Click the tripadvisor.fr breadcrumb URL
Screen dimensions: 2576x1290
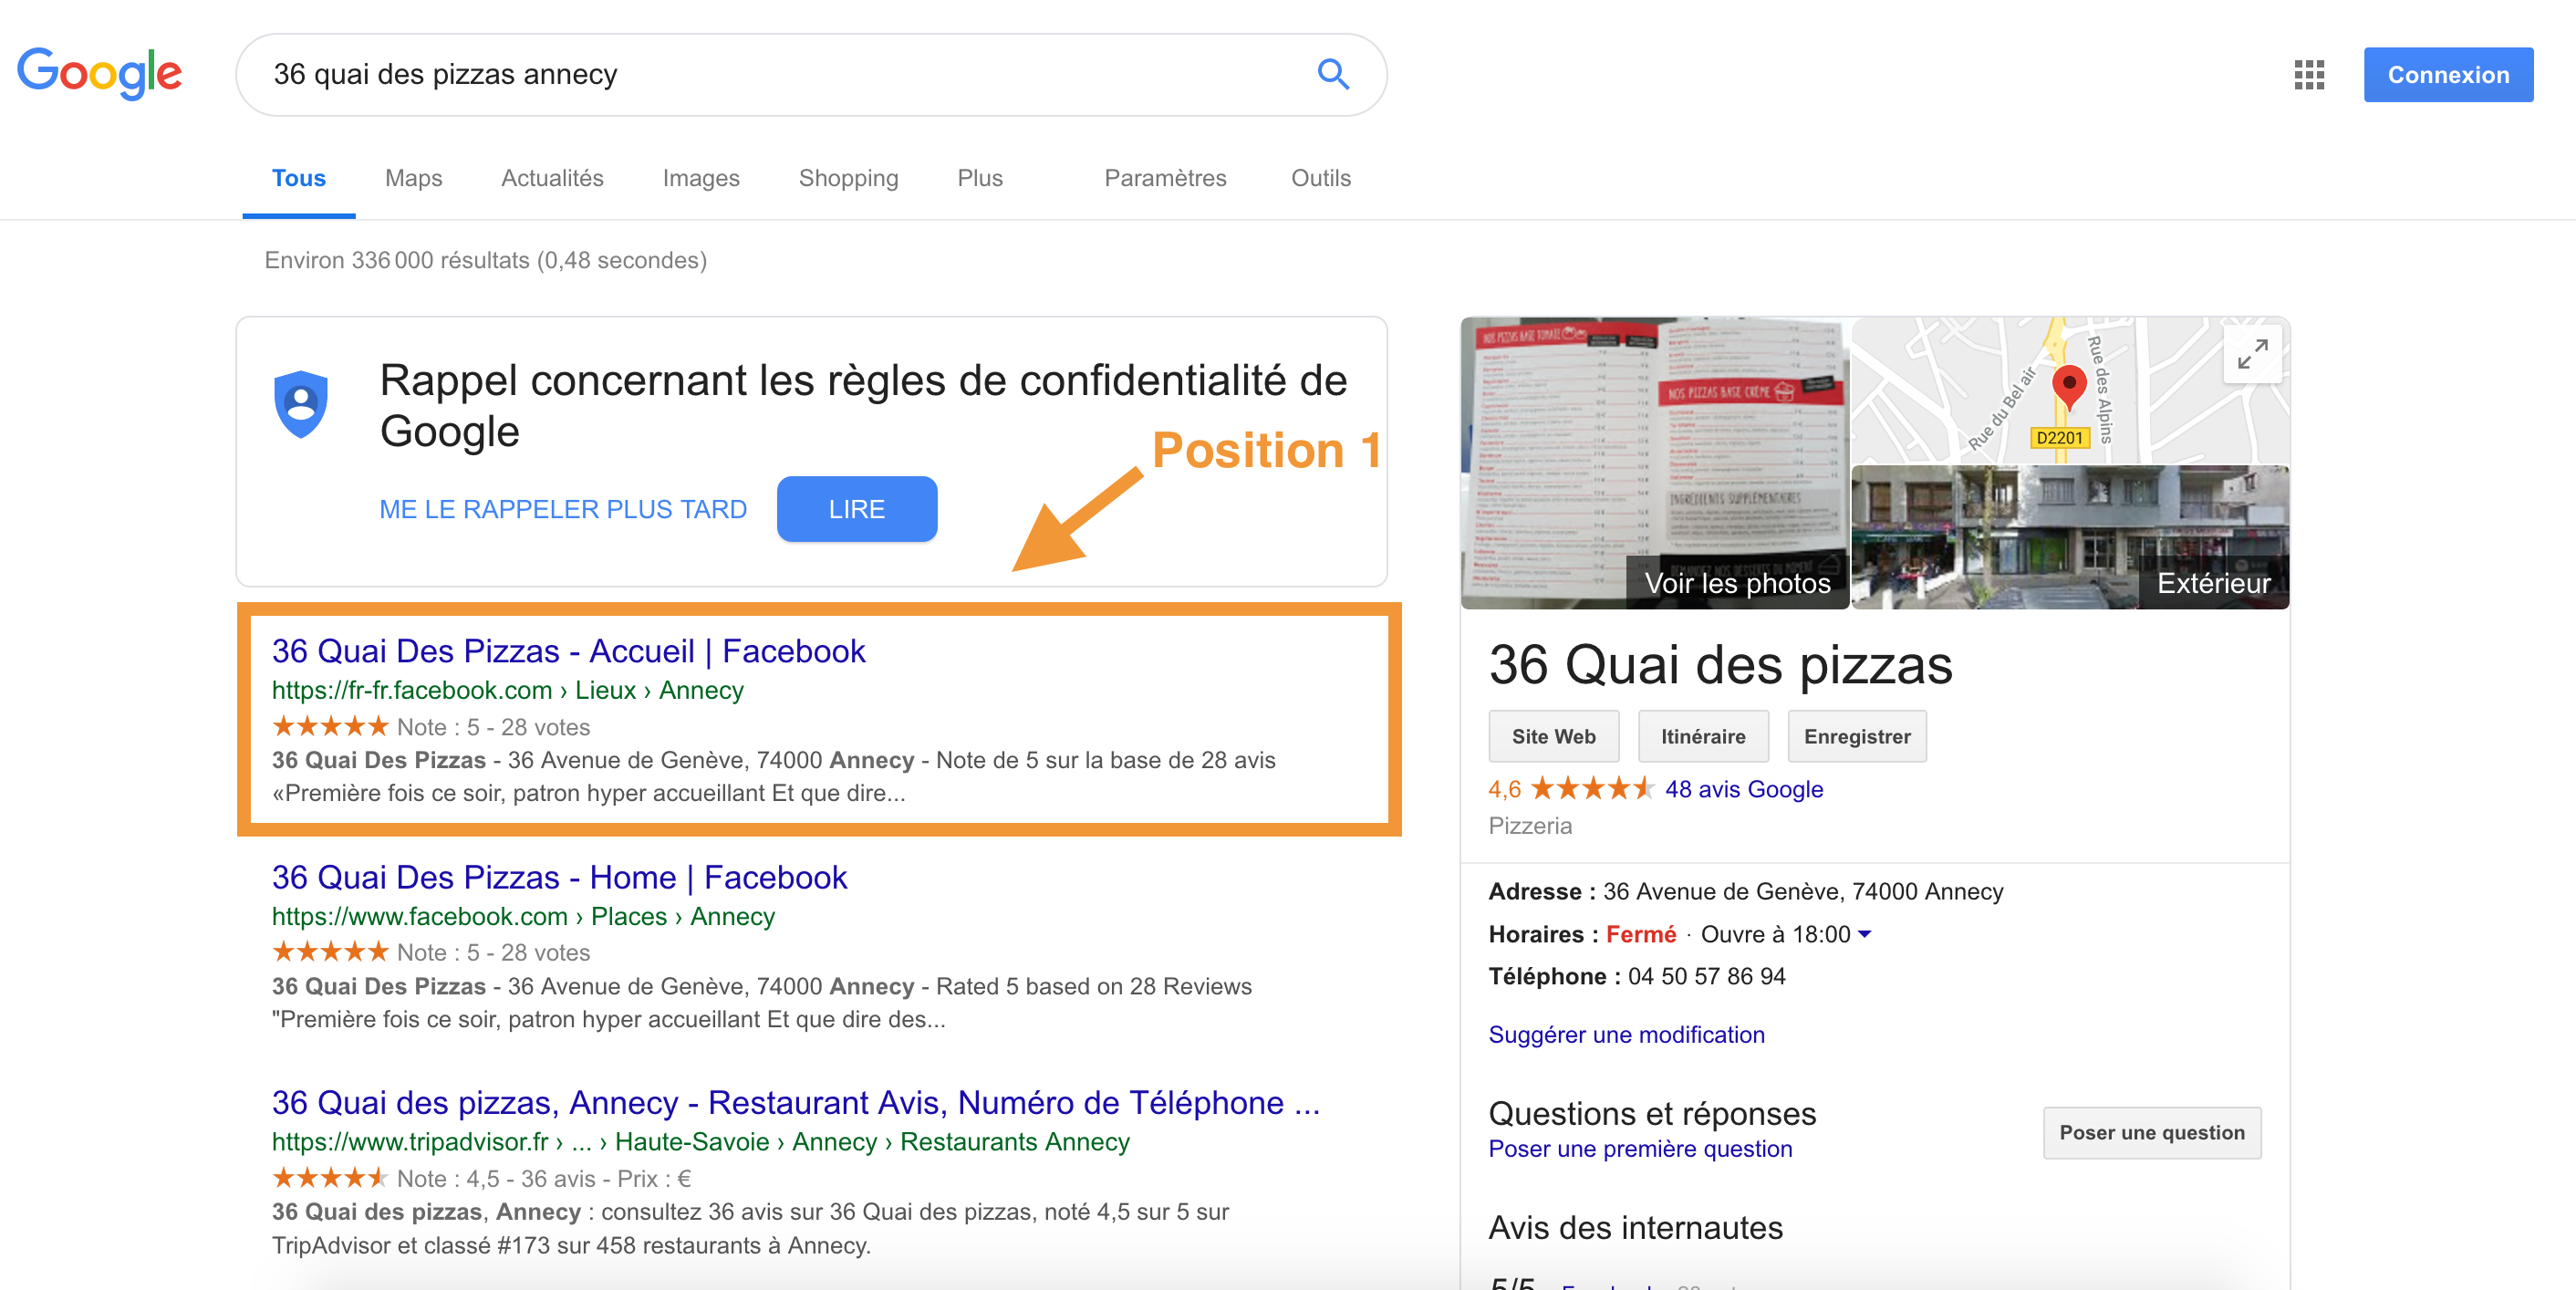(x=700, y=1141)
